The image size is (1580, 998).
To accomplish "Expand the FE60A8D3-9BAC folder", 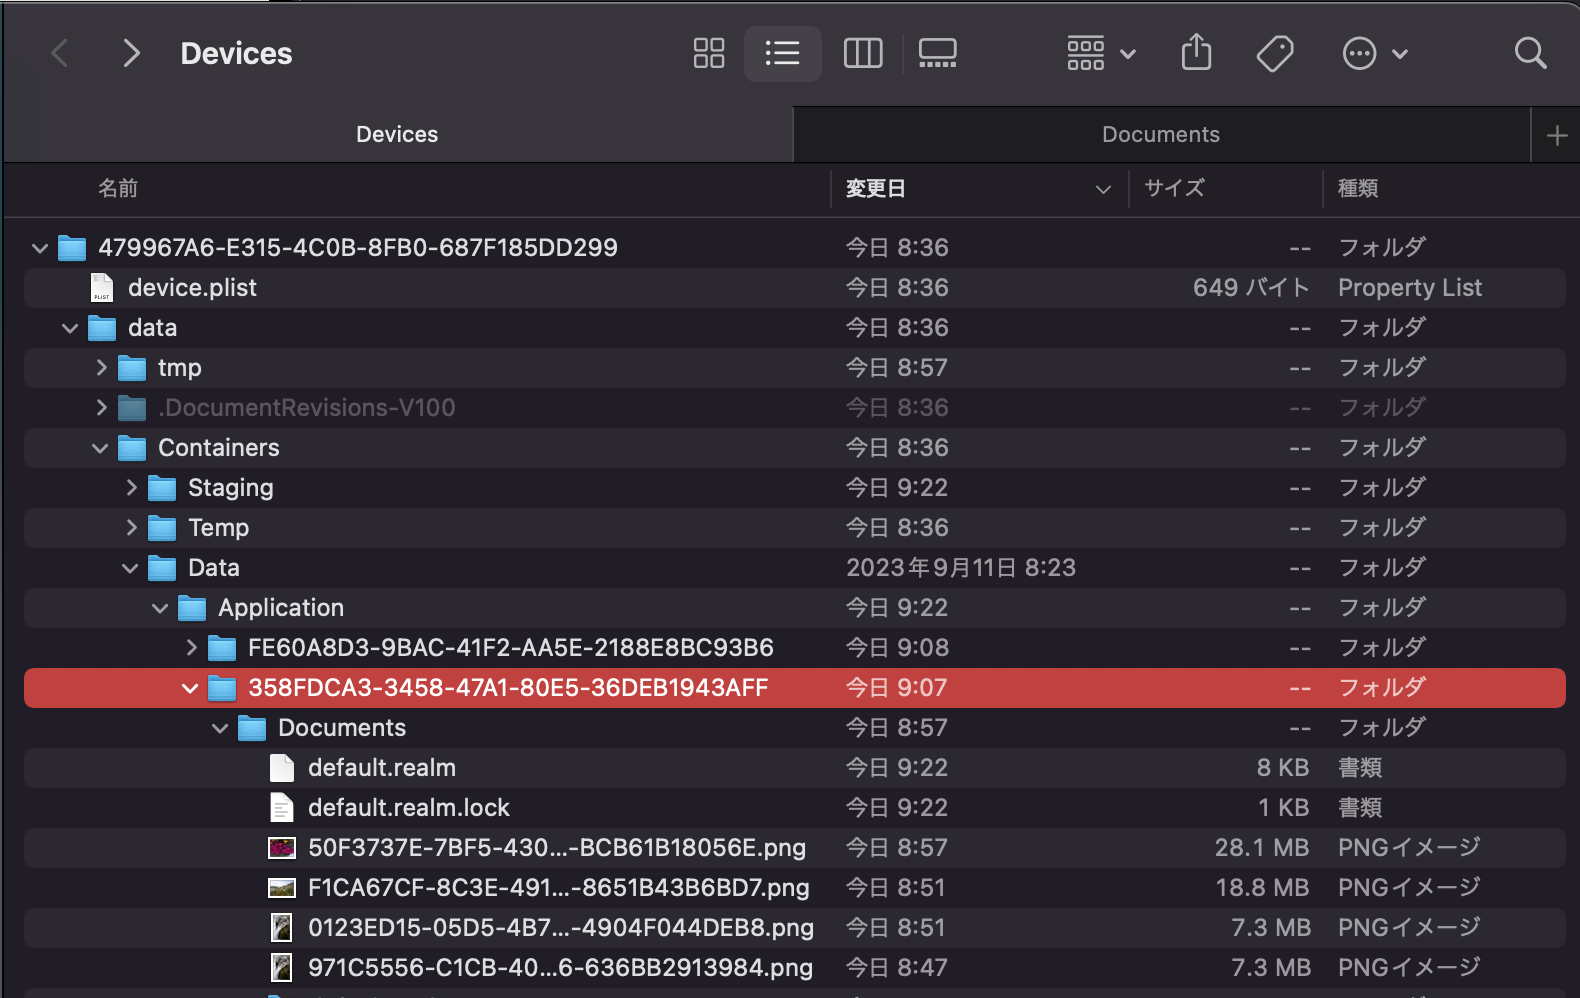I will (191, 648).
